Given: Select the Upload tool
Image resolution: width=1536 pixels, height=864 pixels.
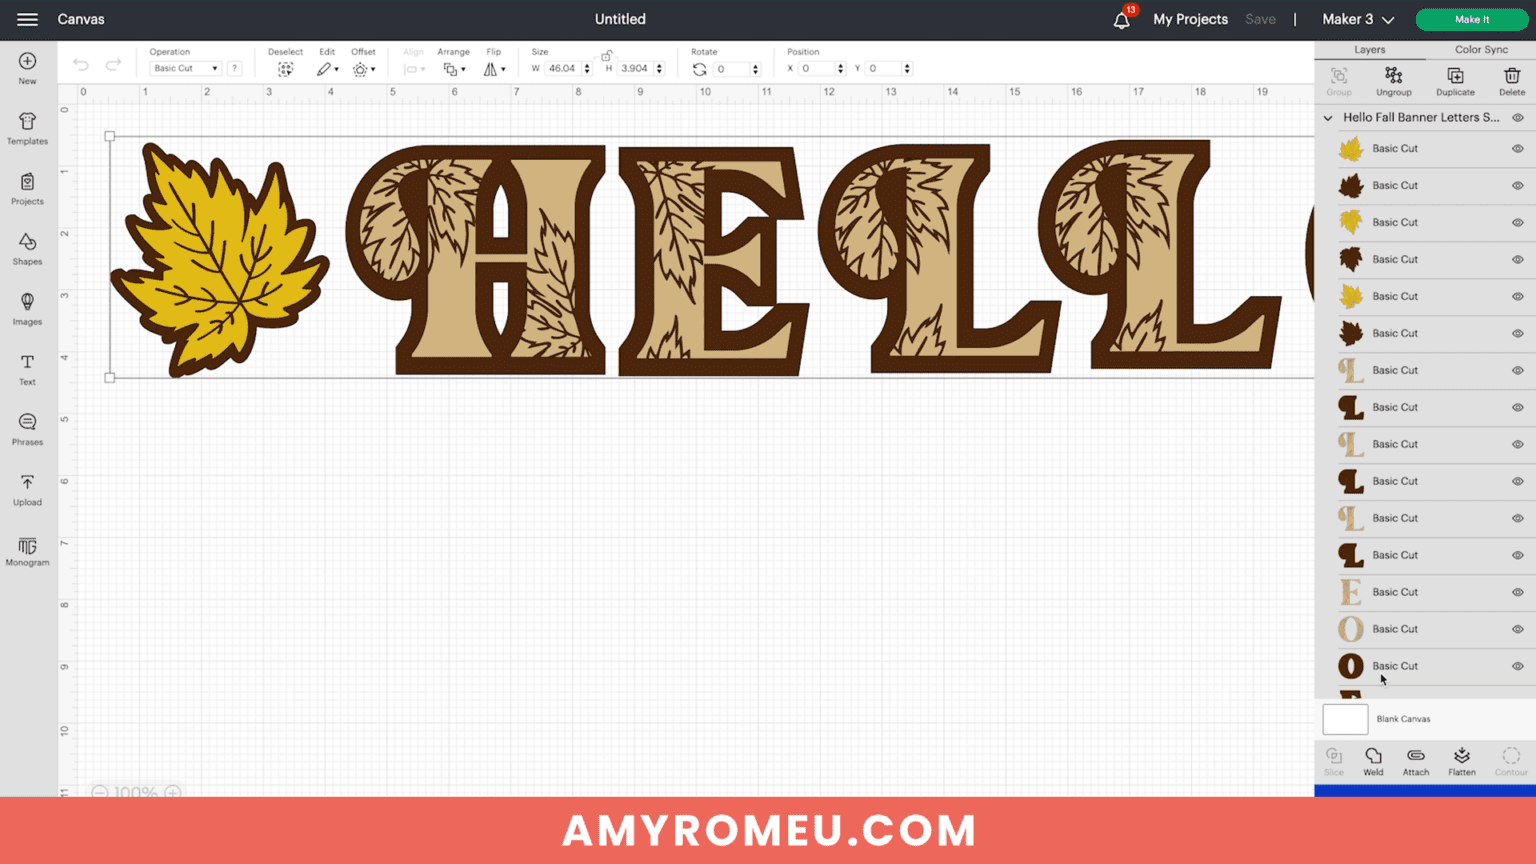Looking at the screenshot, I should tap(27, 490).
